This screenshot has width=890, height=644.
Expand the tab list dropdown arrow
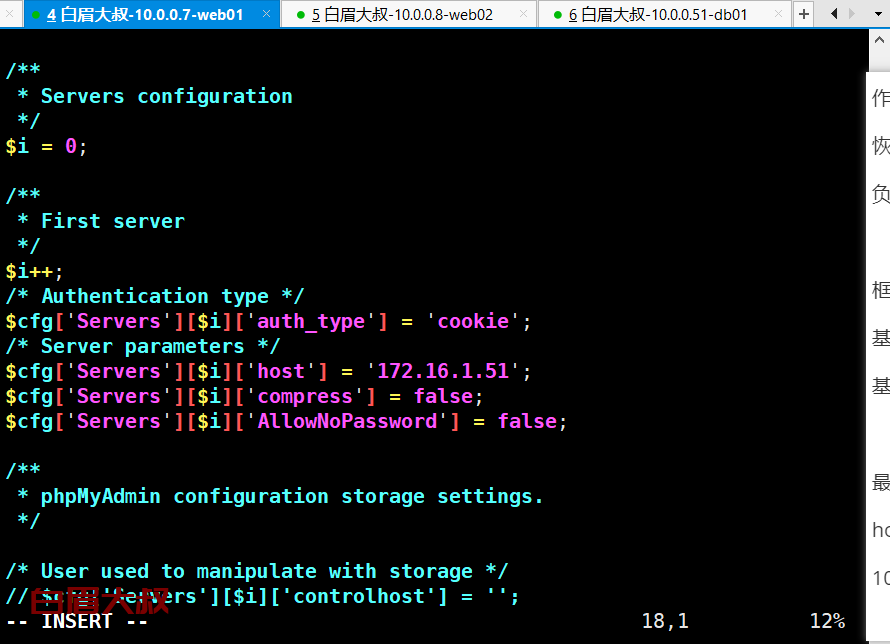pyautogui.click(x=878, y=14)
